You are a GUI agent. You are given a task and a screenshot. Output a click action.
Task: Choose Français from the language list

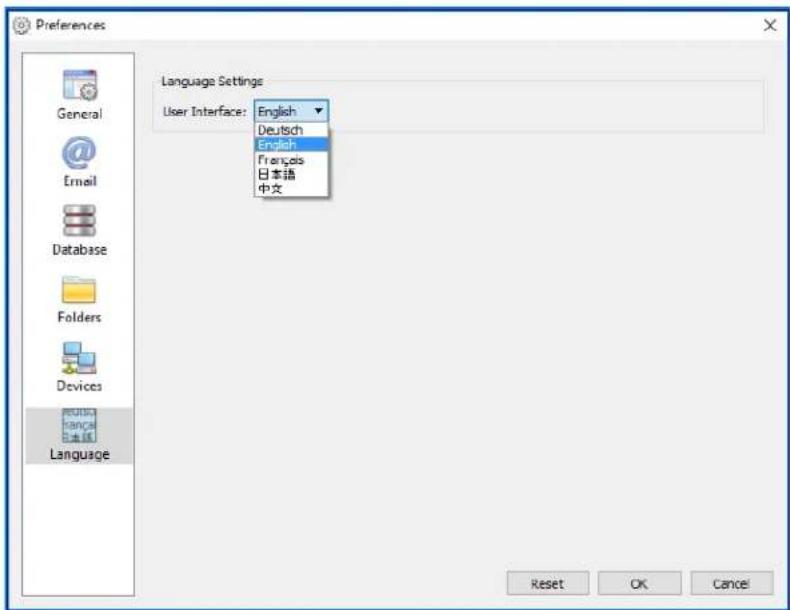(x=291, y=160)
